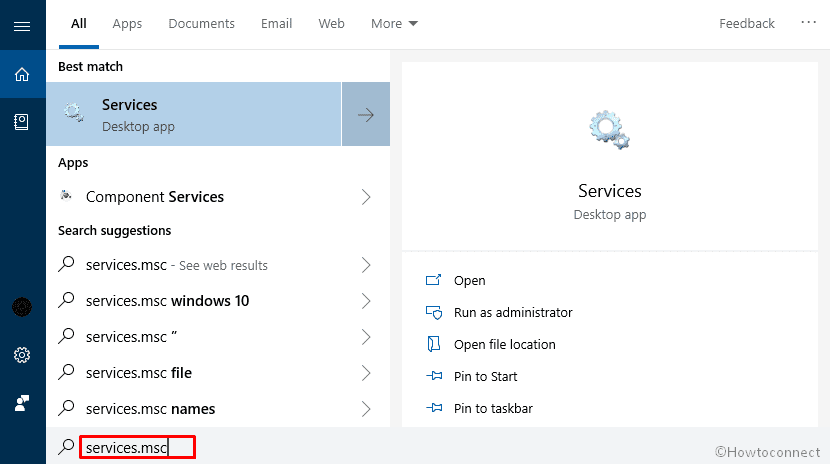This screenshot has height=464, width=830.
Task: Open the Notebook icon in sidebar
Action: pyautogui.click(x=21, y=122)
